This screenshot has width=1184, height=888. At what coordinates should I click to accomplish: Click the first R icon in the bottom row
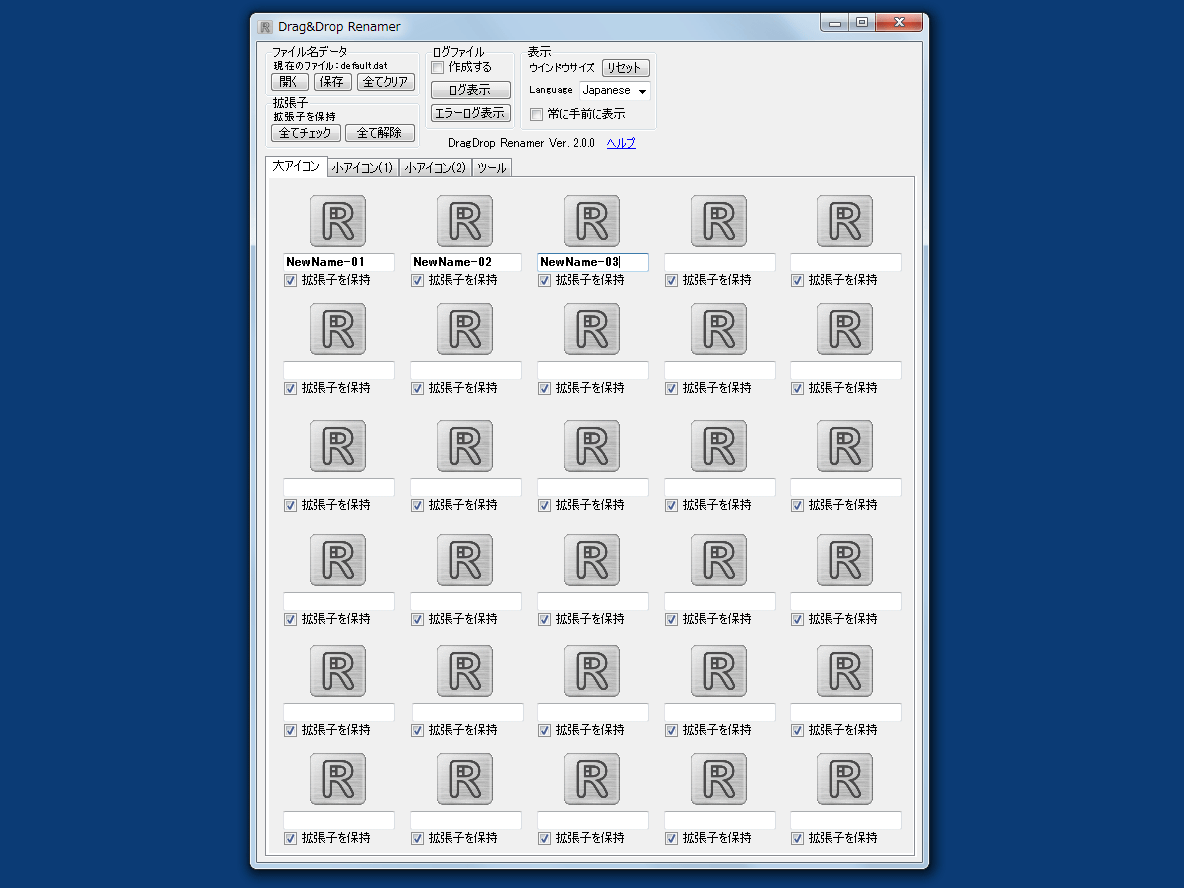click(338, 779)
